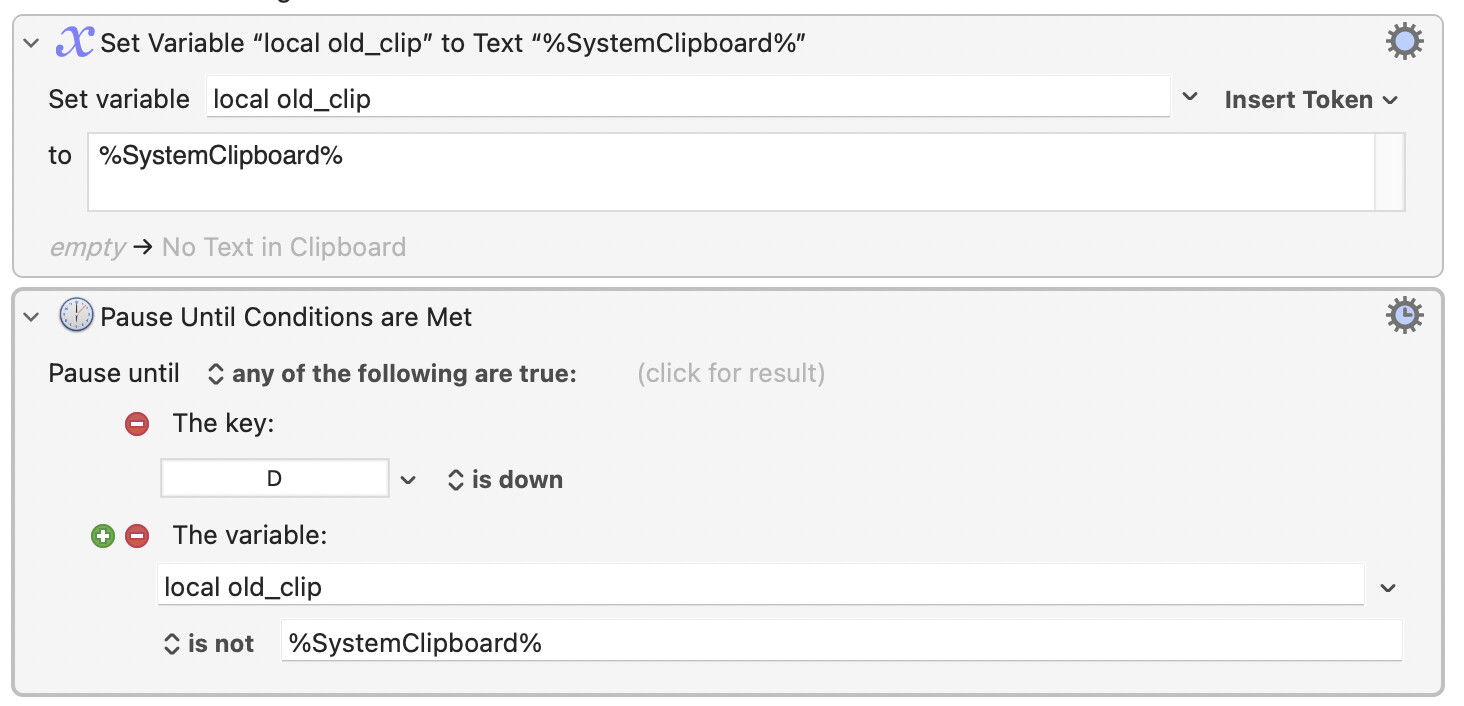Click the key field showing D
Screen dimensions: 1464x706
(x=274, y=479)
